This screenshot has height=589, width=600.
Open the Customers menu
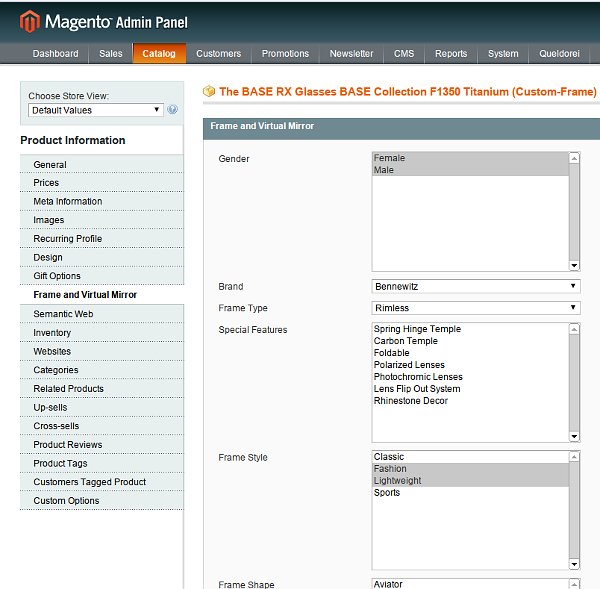pyautogui.click(x=218, y=54)
